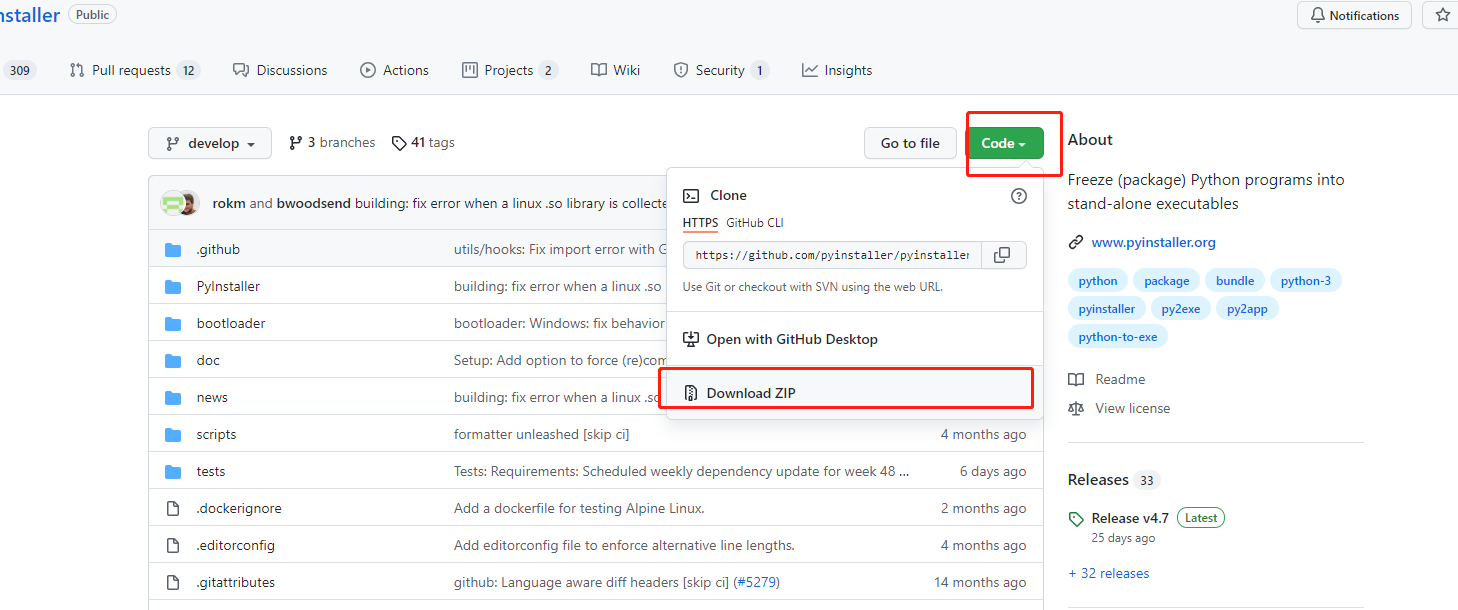Open the .github folder
This screenshot has width=1458, height=610.
[218, 249]
